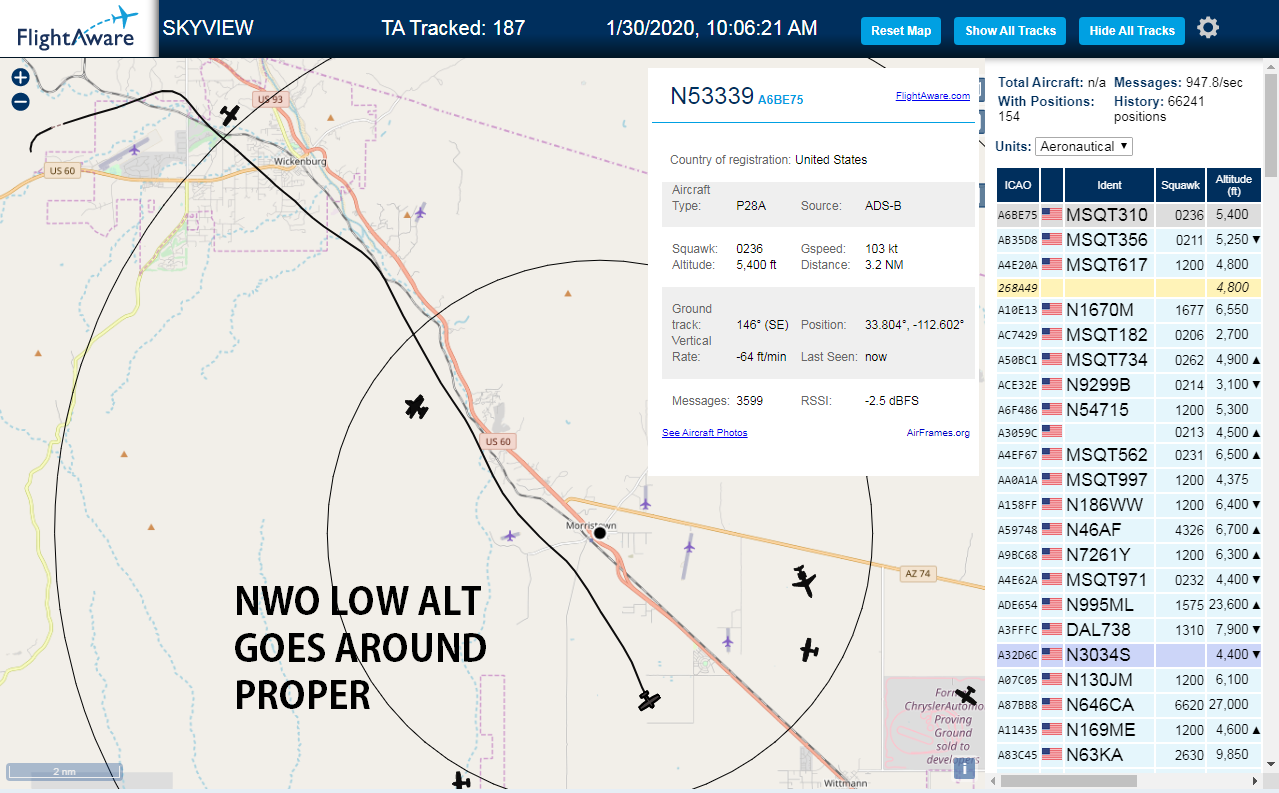Select the N1670M aircraft row
The width and height of the screenshot is (1279, 793).
pyautogui.click(x=1129, y=310)
